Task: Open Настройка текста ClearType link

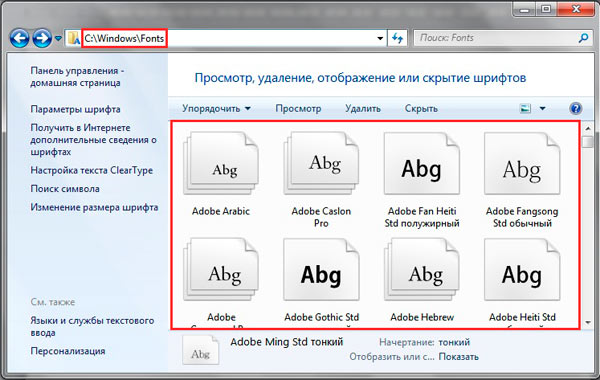Action: click(x=92, y=170)
